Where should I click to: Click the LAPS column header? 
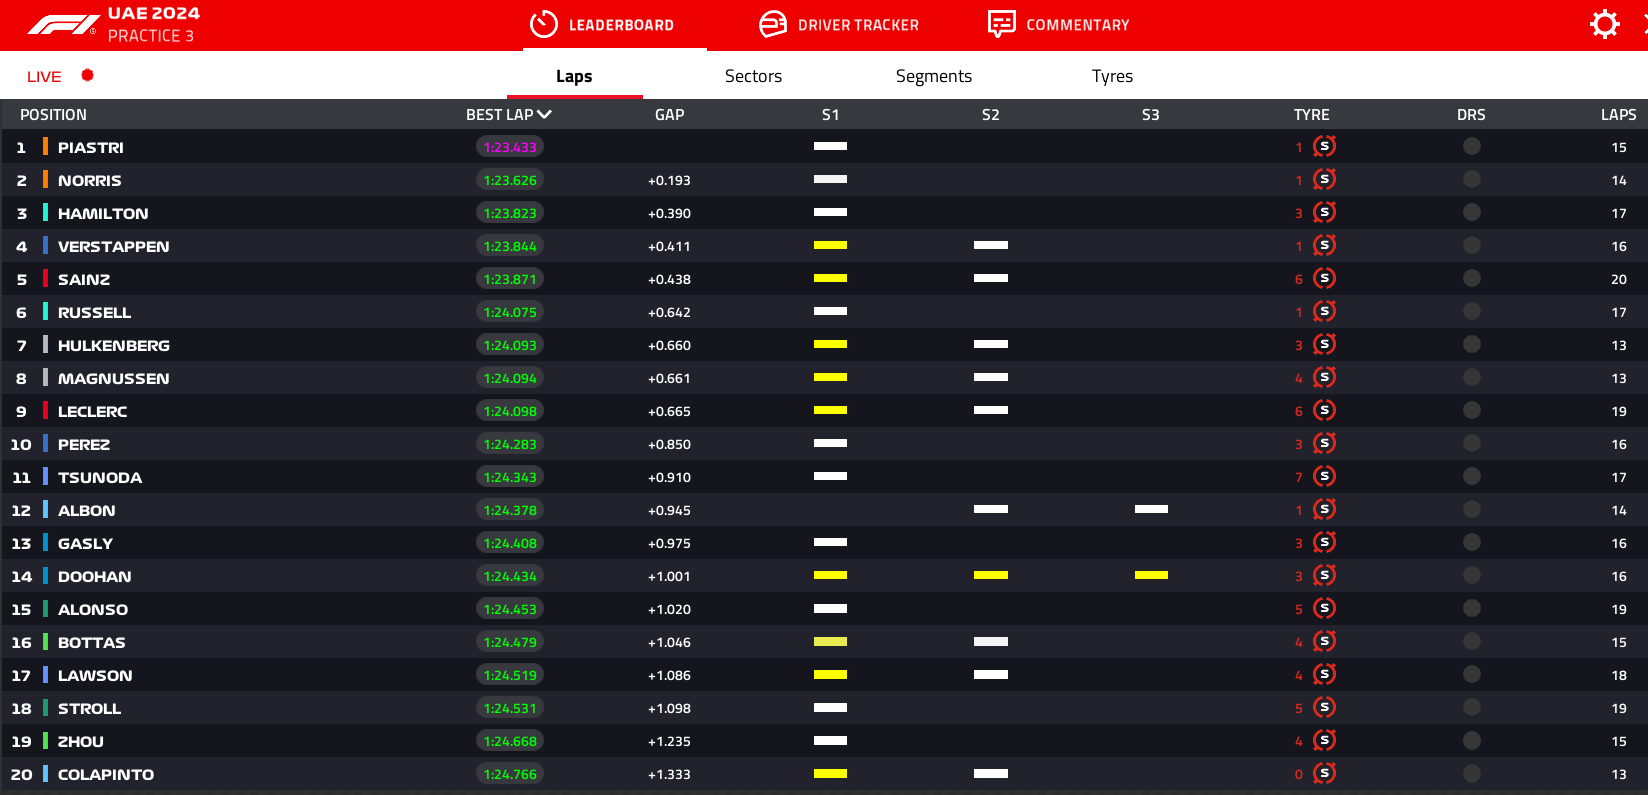pyautogui.click(x=1618, y=114)
